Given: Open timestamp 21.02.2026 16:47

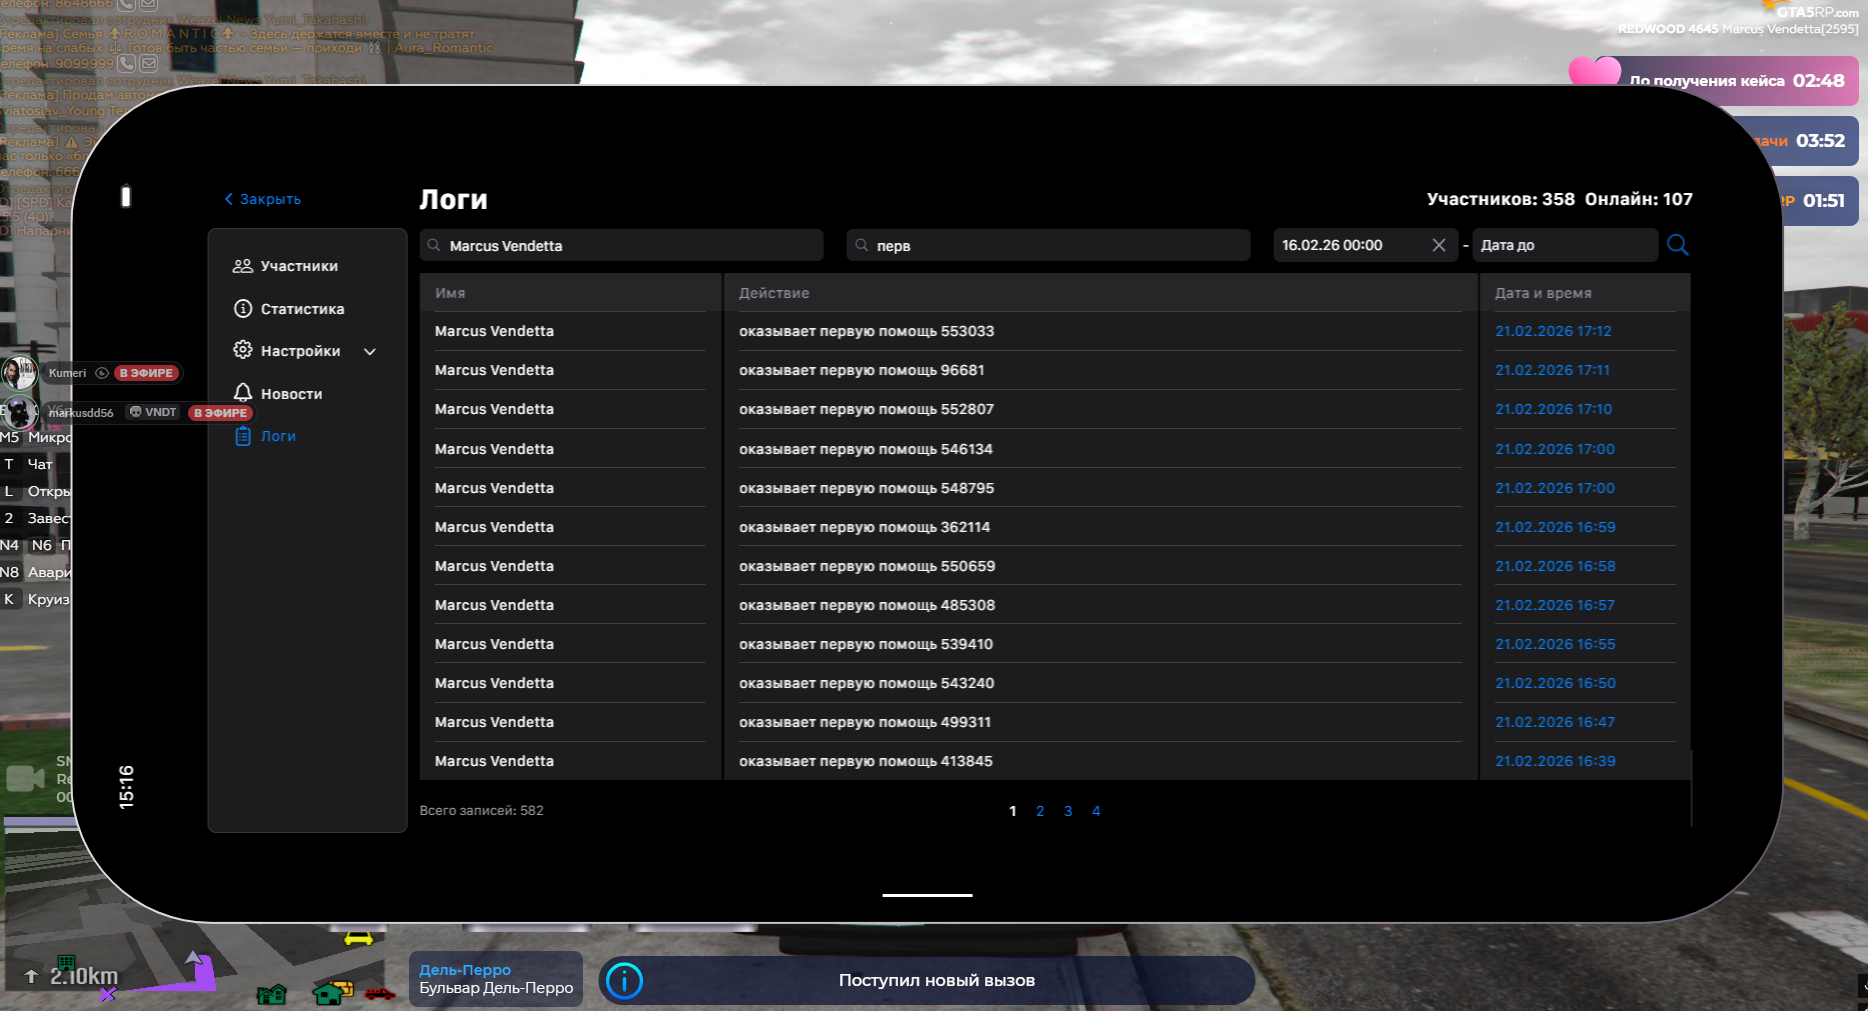Looking at the screenshot, I should tap(1555, 722).
